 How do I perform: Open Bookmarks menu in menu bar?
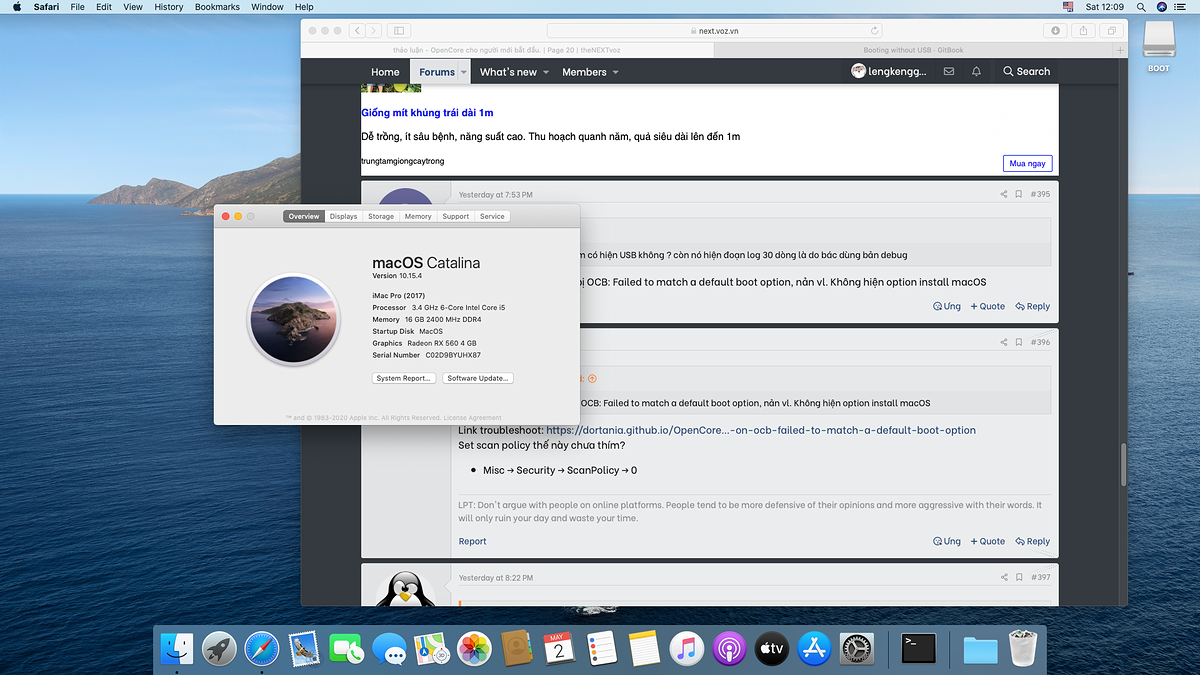(217, 6)
